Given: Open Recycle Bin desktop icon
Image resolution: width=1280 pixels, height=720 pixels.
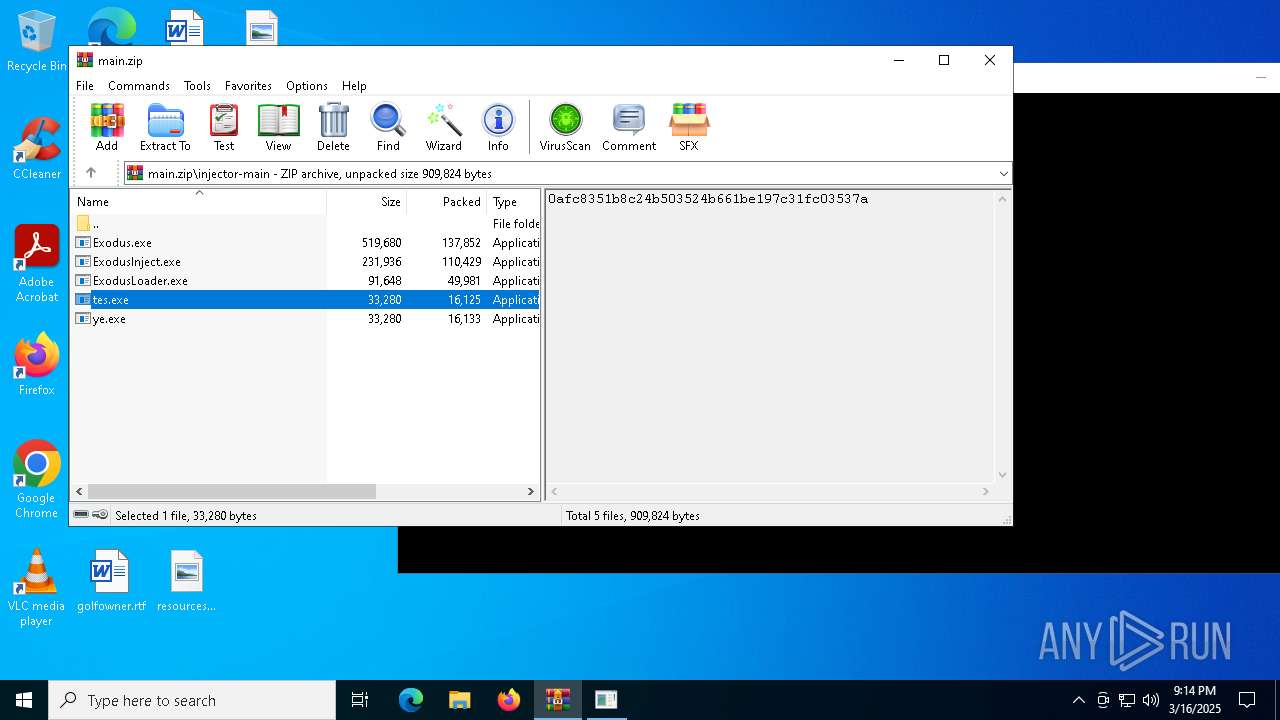Looking at the screenshot, I should tap(37, 42).
